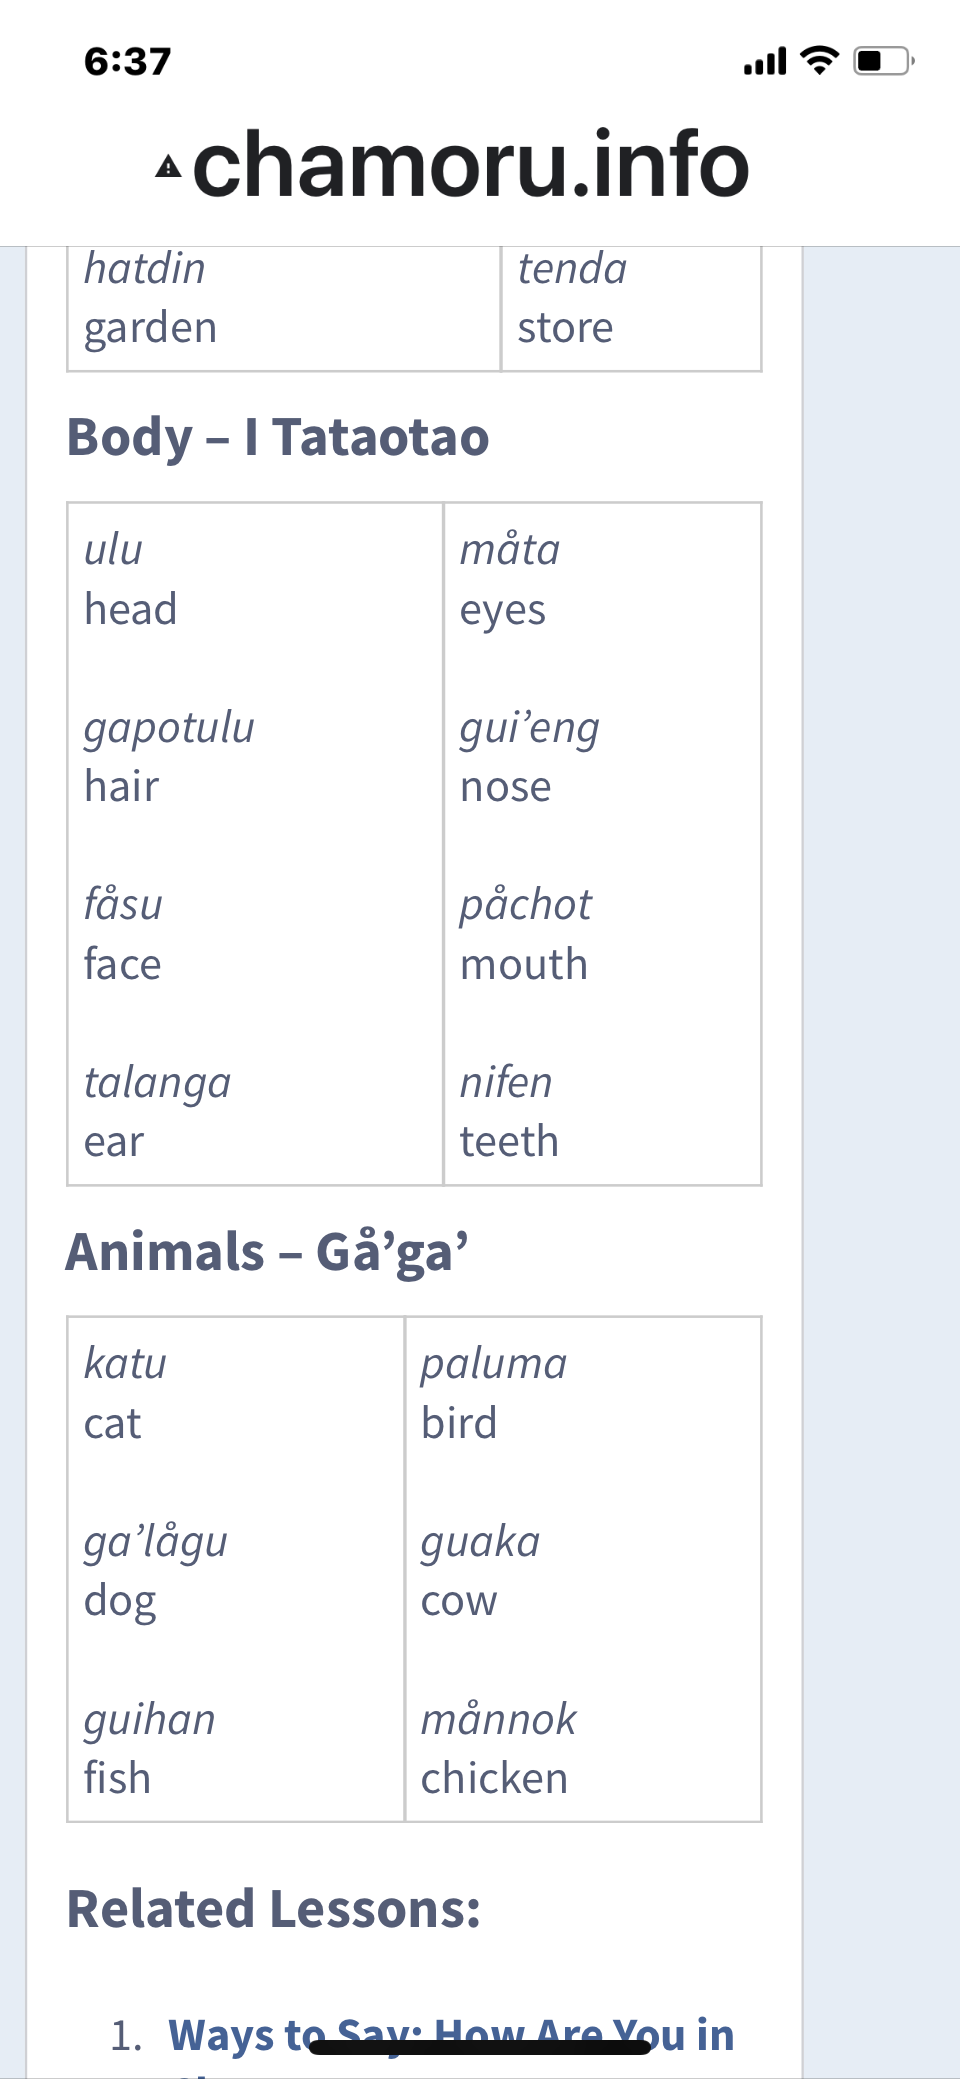
Task: Tap the chamoru.info address bar
Action: coord(470,165)
